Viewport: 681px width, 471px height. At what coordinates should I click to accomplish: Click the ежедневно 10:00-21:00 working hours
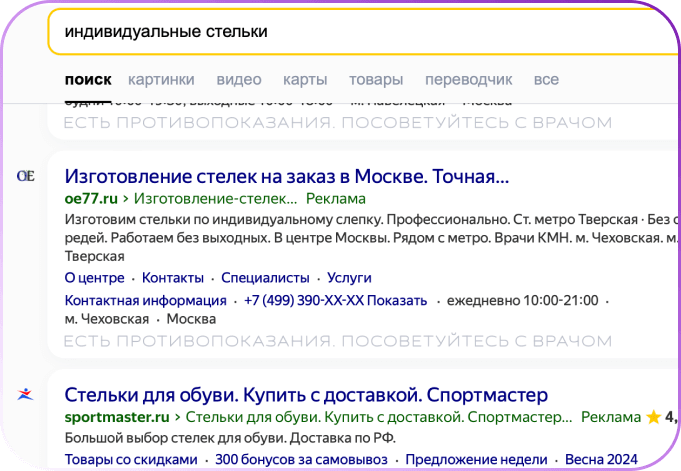(x=522, y=300)
